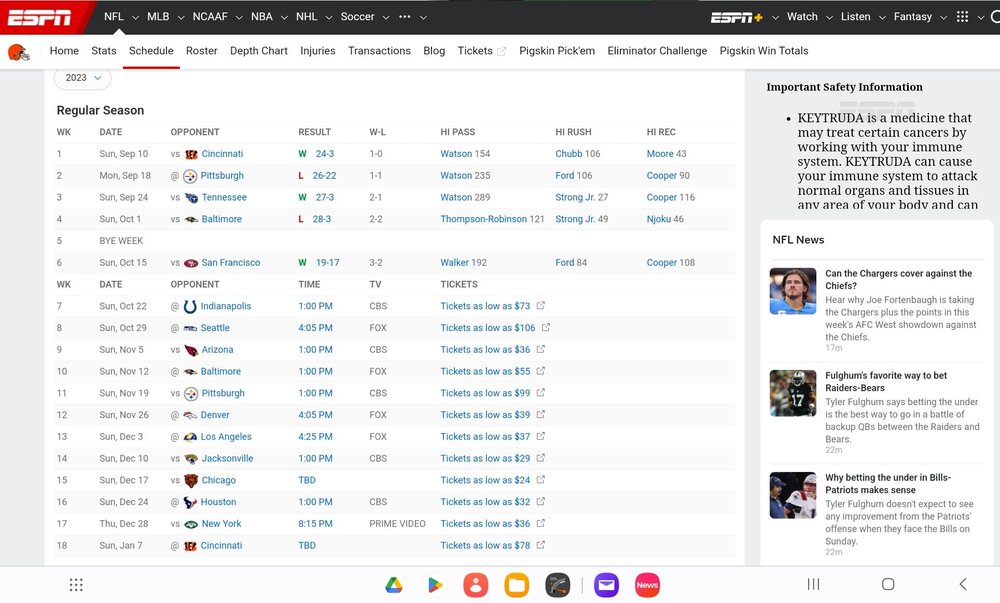Click the San Francisco 49ers team logo
The image size is (1000, 603).
pyautogui.click(x=191, y=263)
